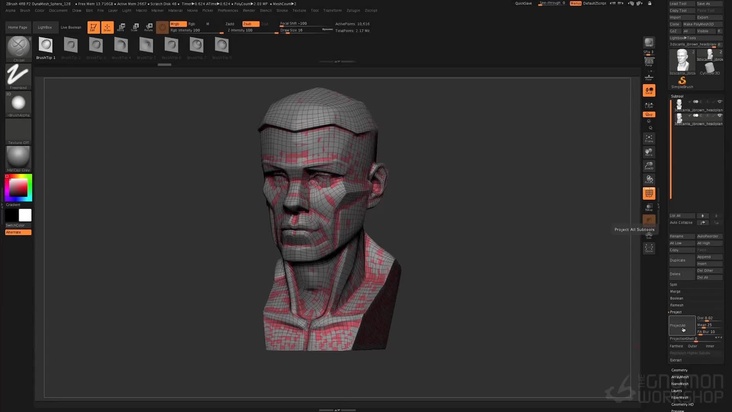Viewport: 732px width, 412px height.
Task: Expand the Extract section
Action: [676, 360]
